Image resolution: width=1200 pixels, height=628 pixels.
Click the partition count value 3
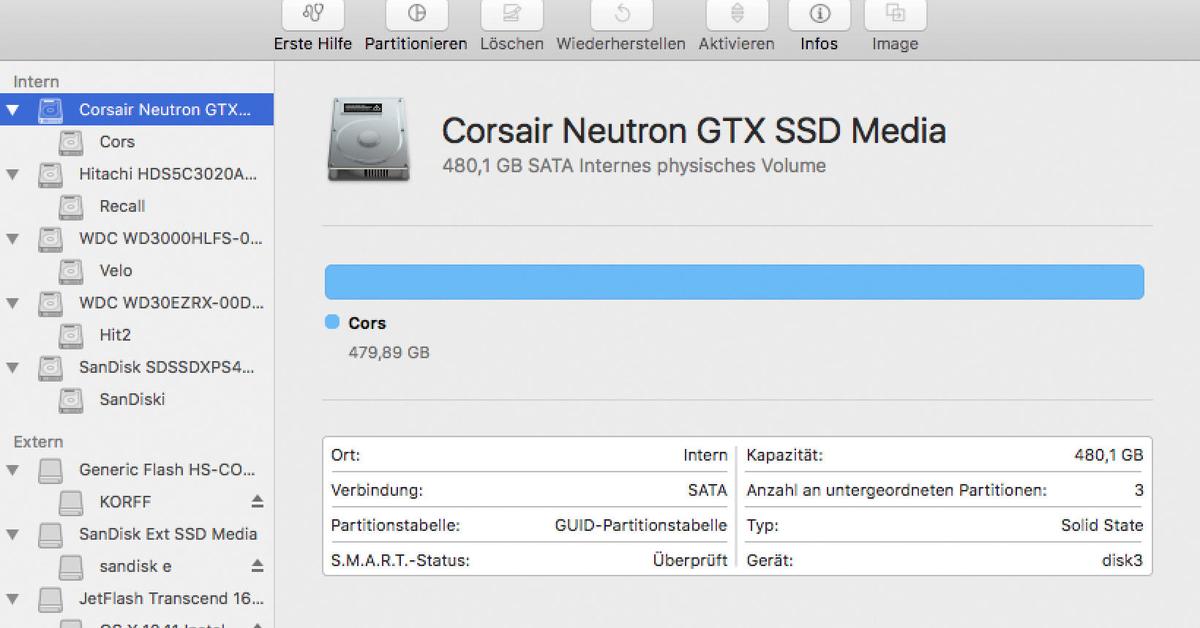(1138, 491)
